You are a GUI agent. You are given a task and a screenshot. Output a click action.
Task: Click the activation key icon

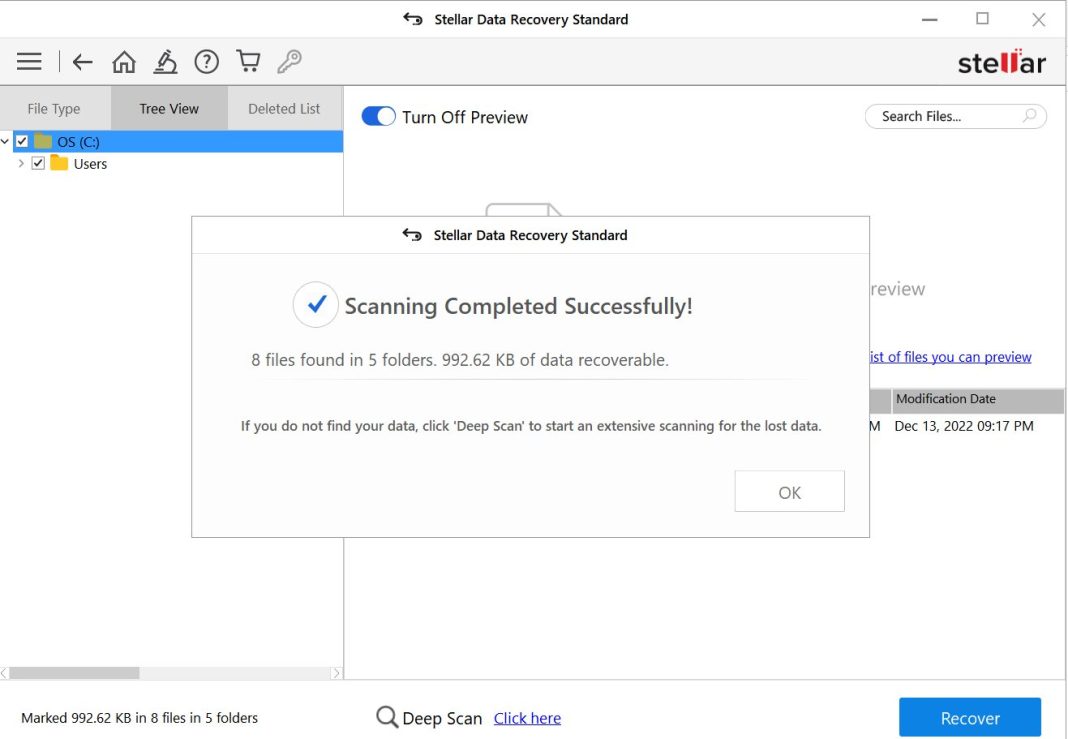[x=289, y=61]
